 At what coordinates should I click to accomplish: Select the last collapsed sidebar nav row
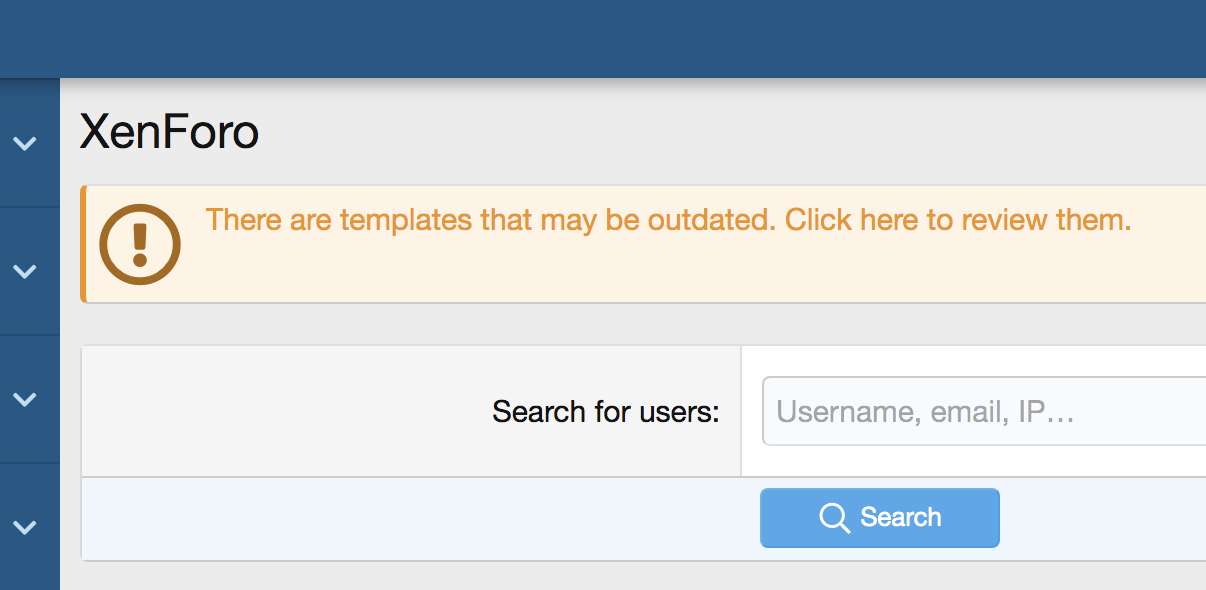point(30,526)
